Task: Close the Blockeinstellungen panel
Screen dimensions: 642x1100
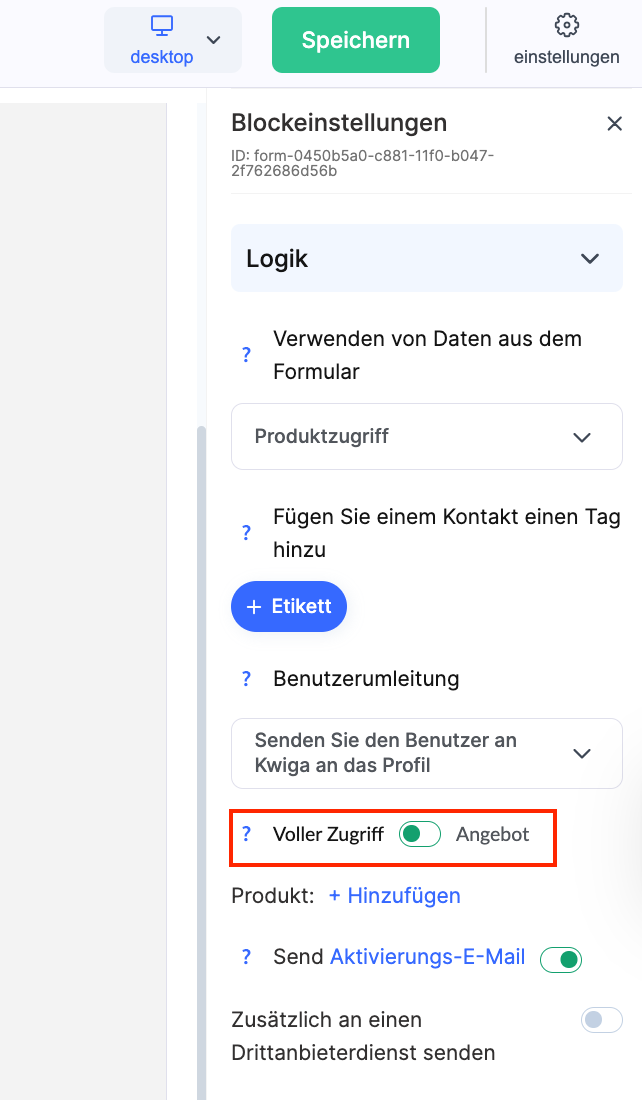Action: click(x=615, y=124)
